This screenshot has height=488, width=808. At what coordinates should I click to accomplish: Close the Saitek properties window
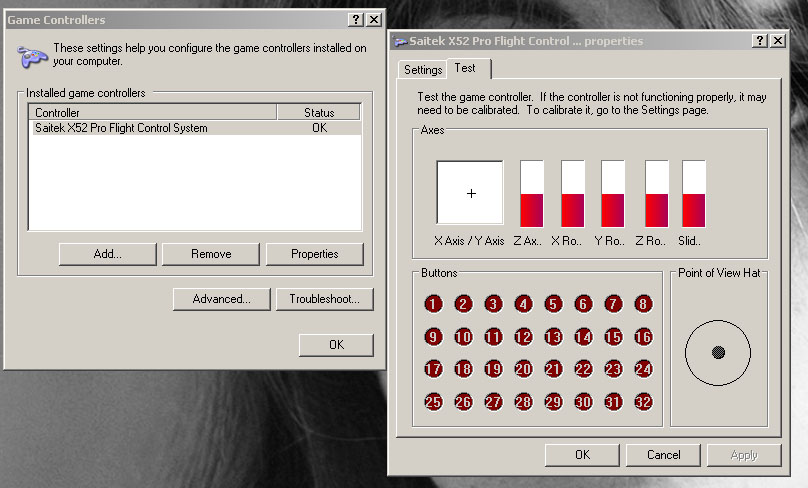[778, 41]
